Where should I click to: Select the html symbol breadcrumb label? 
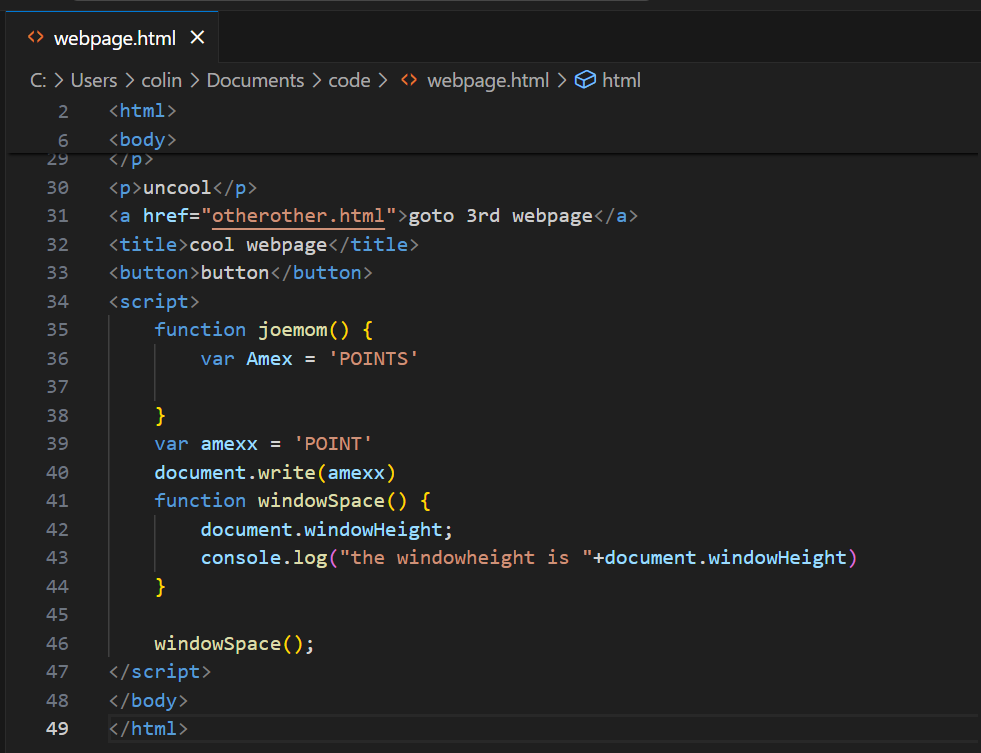621,80
